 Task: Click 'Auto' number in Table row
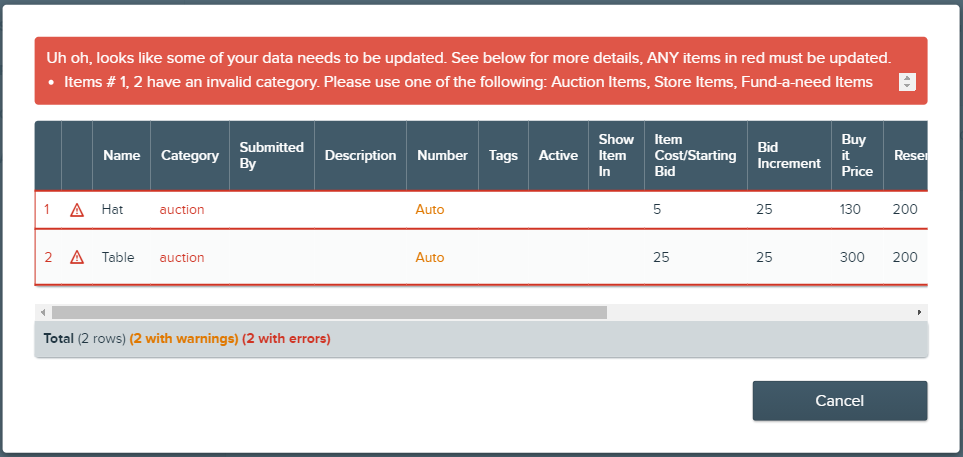pyautogui.click(x=430, y=257)
